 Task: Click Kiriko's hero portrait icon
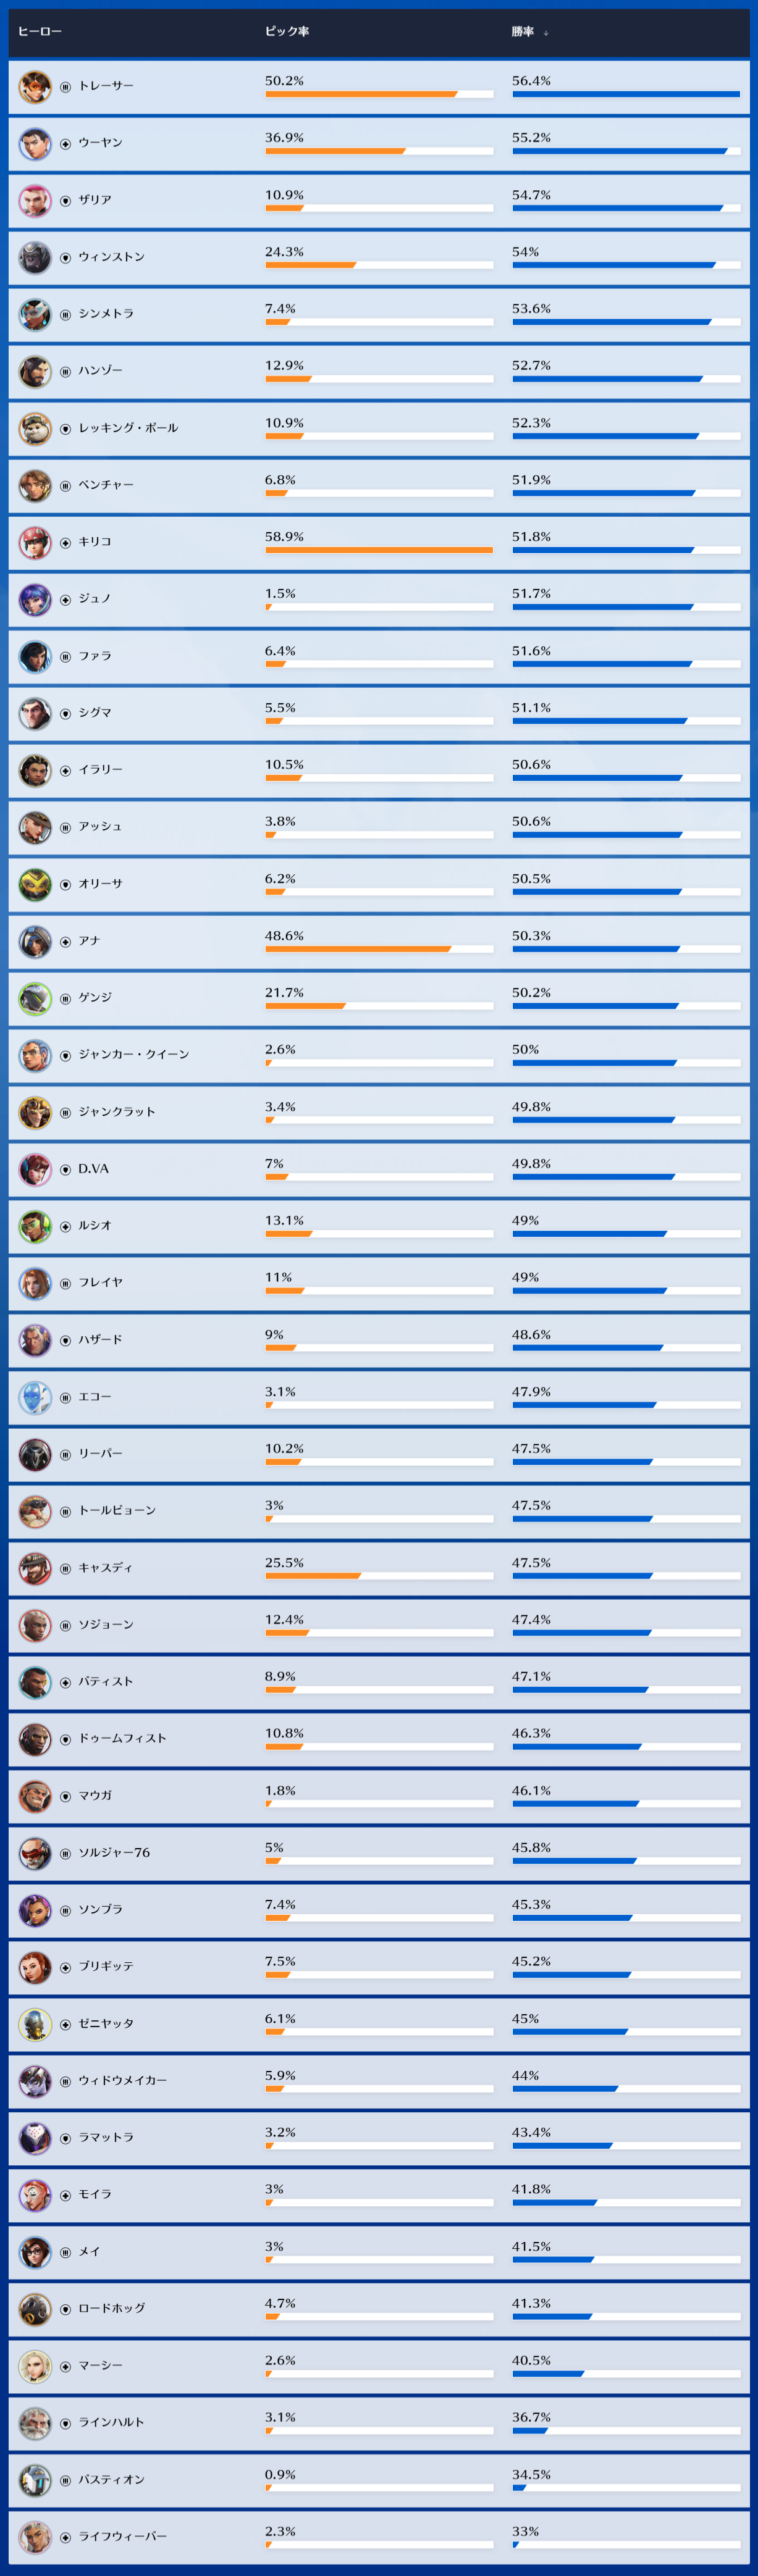tap(35, 543)
